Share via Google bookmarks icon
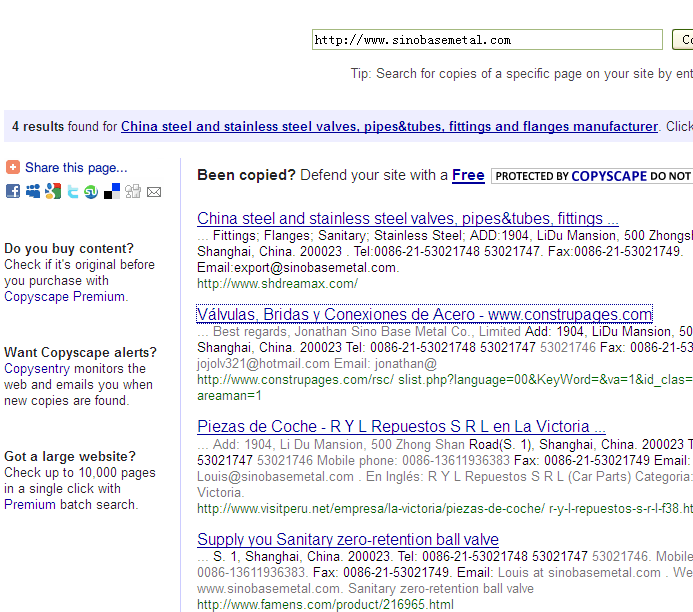The width and height of the screenshot is (693, 612). [53, 191]
